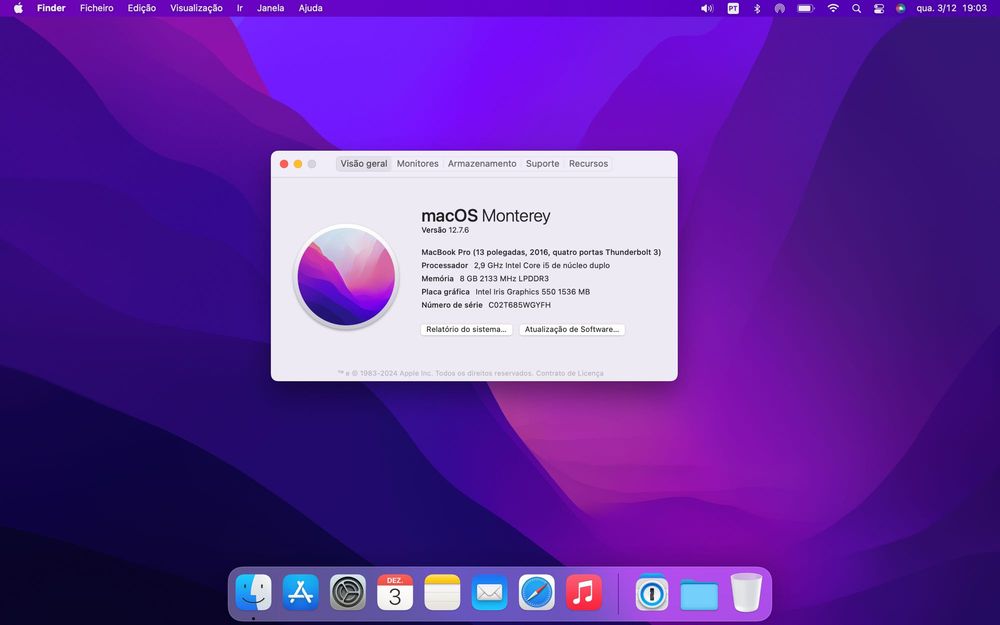Click the MacBook Pro model description line

tap(541, 253)
